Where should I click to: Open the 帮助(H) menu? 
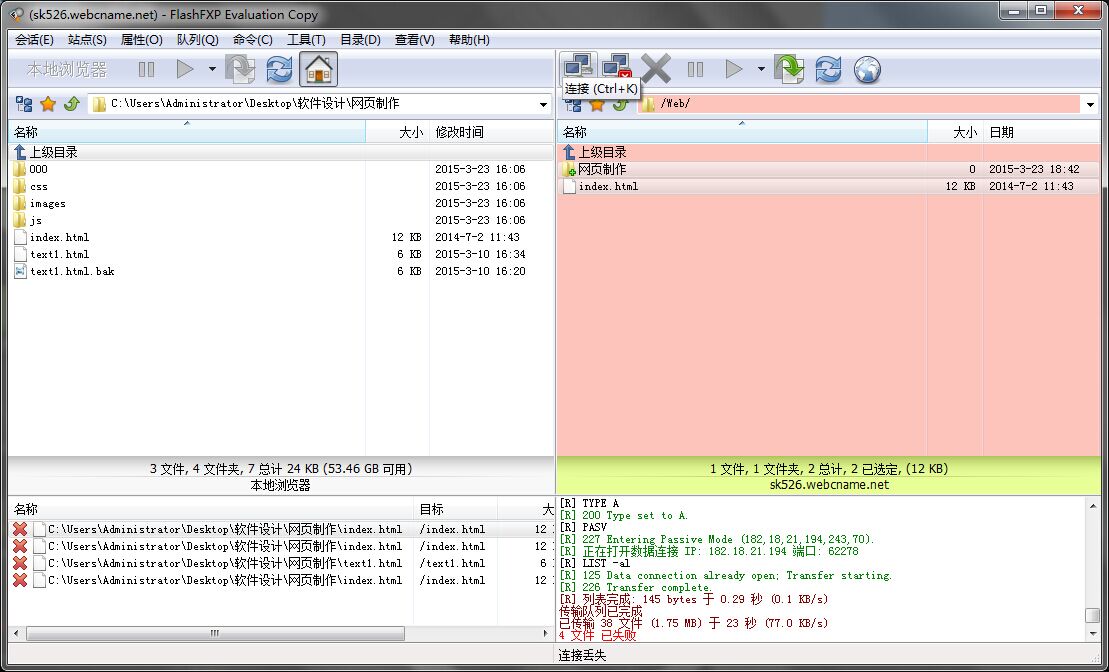tap(469, 40)
